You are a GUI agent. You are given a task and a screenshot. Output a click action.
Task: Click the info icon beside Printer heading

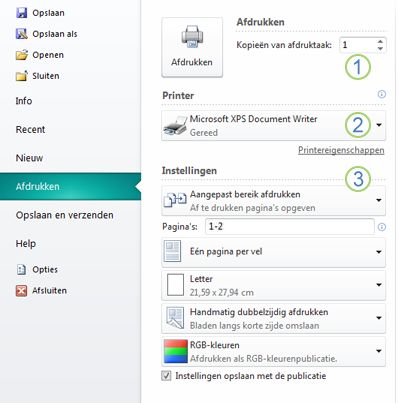[x=382, y=94]
